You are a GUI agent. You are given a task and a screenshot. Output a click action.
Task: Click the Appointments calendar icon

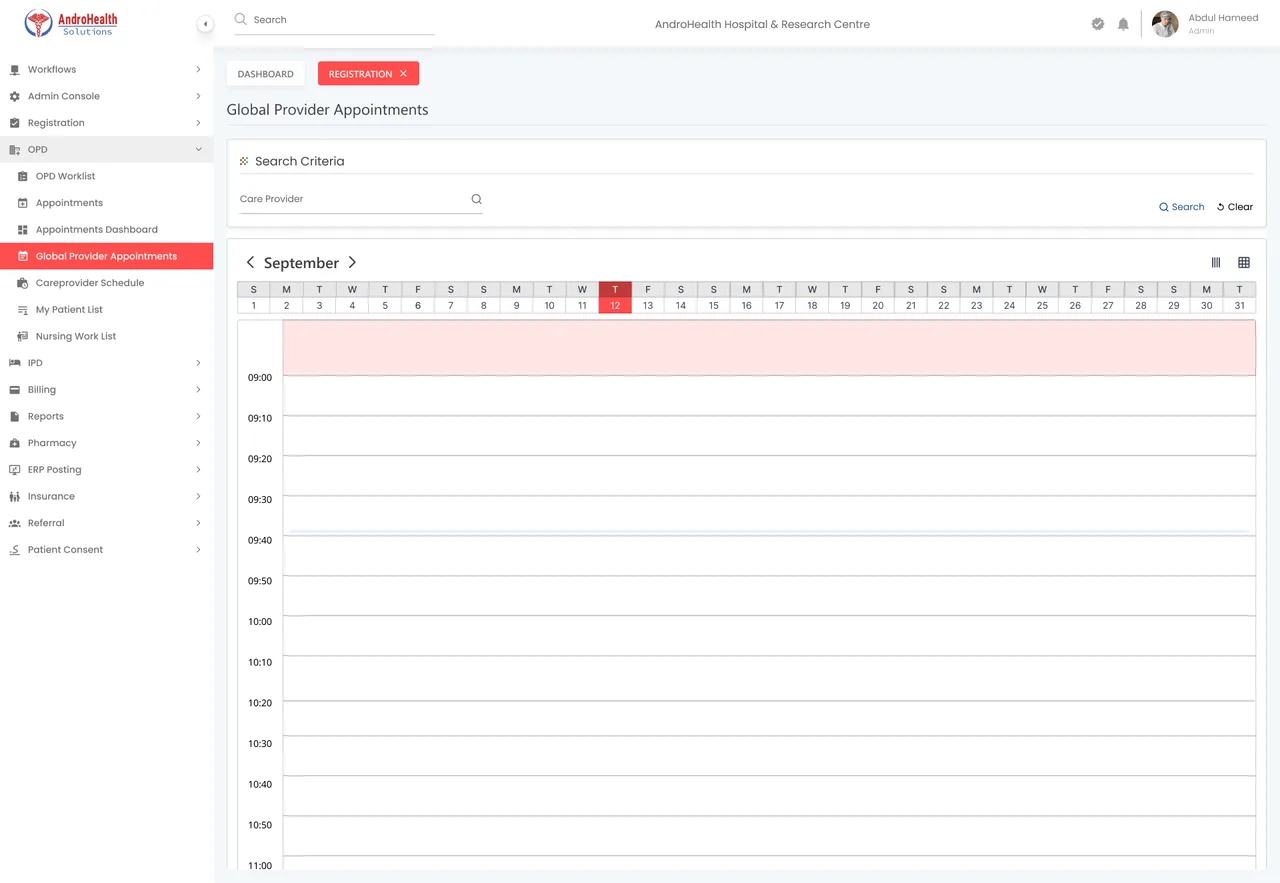tap(23, 203)
